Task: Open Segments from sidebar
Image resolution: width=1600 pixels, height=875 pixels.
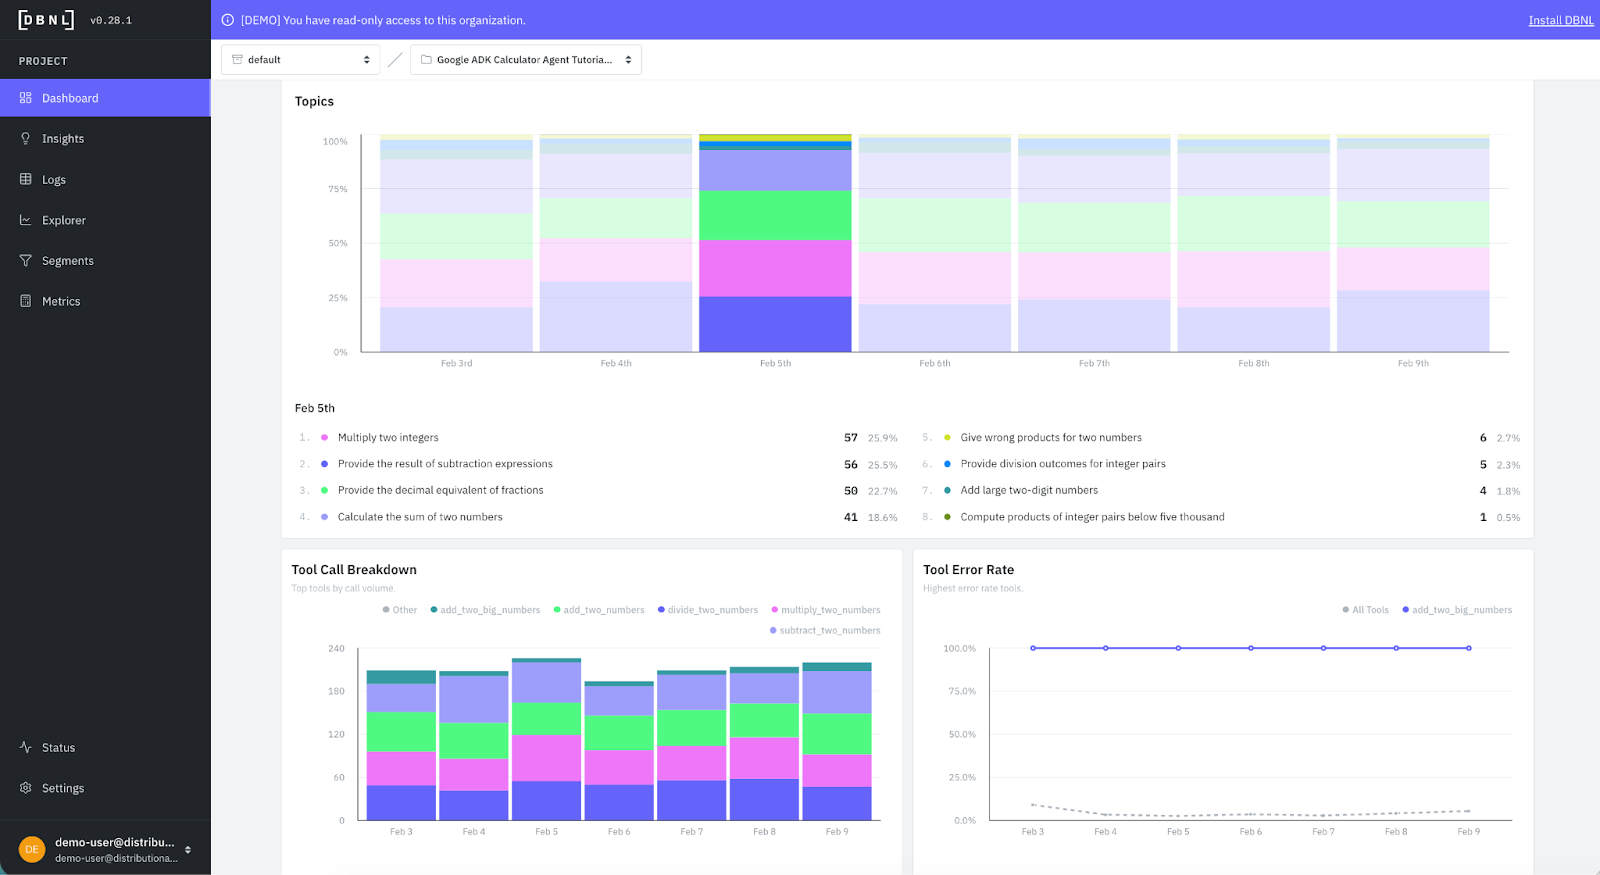Action: pyautogui.click(x=105, y=260)
